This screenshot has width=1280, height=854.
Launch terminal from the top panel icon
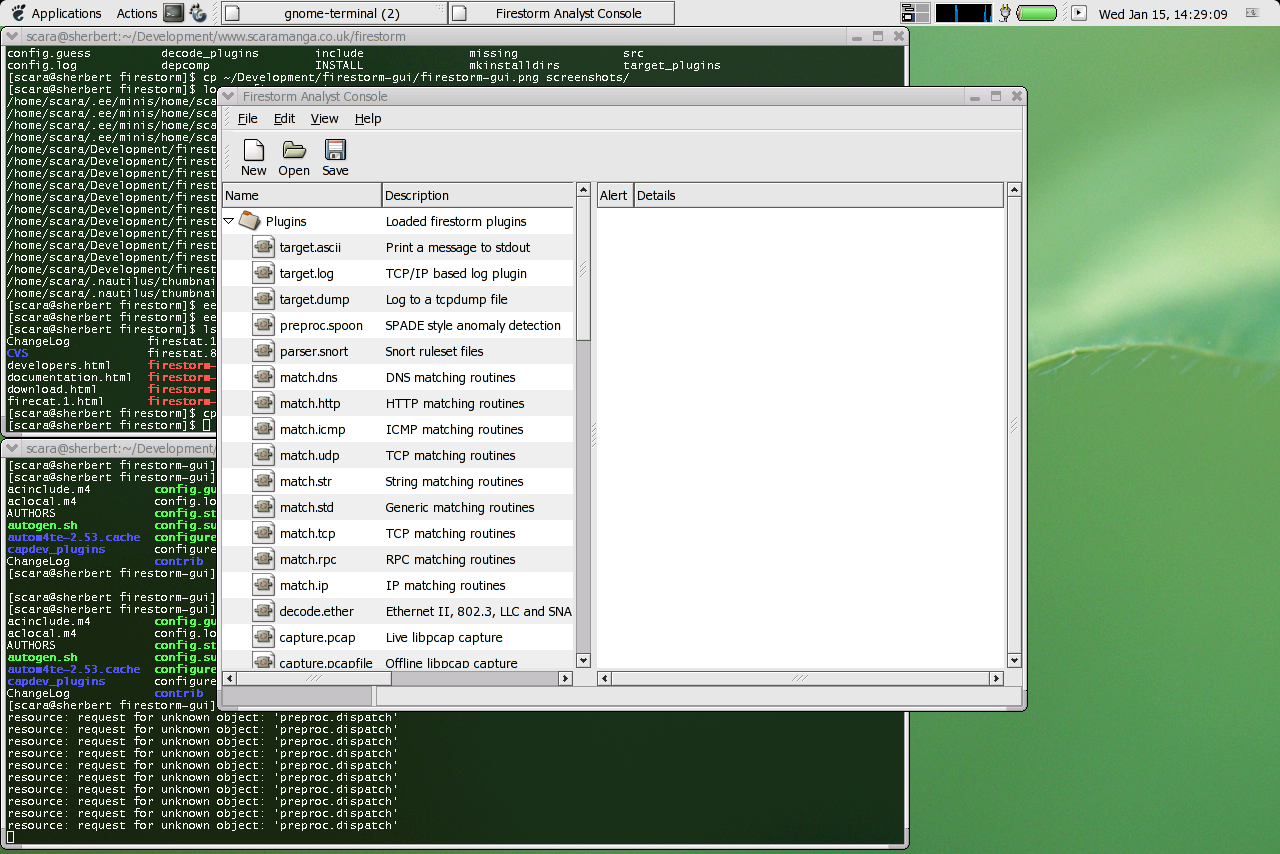click(x=174, y=13)
